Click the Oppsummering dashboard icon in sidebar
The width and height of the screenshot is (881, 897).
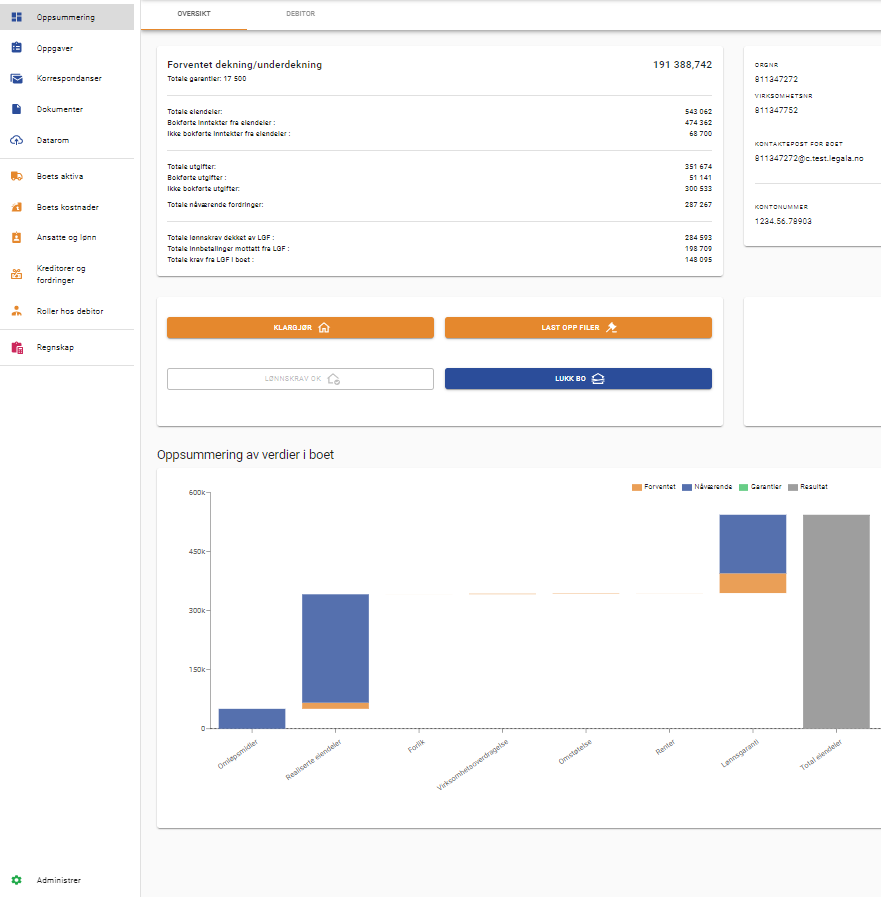click(16, 17)
